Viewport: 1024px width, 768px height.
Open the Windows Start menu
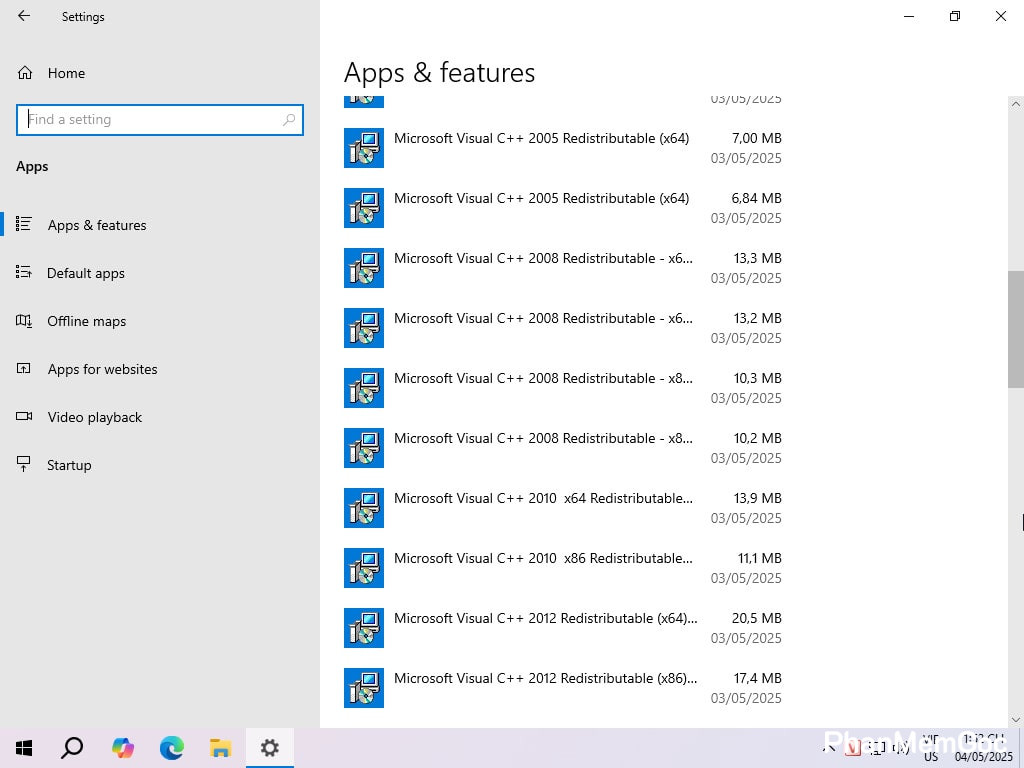point(24,748)
